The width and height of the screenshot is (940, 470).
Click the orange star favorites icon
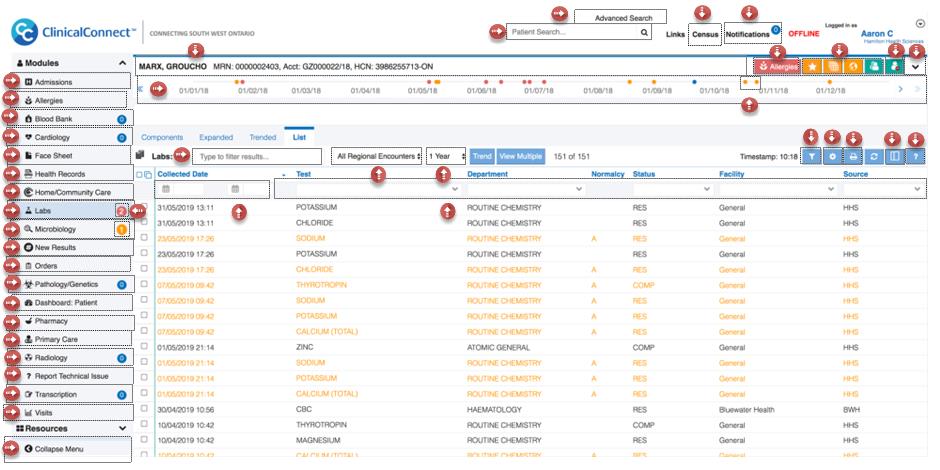pyautogui.click(x=812, y=67)
